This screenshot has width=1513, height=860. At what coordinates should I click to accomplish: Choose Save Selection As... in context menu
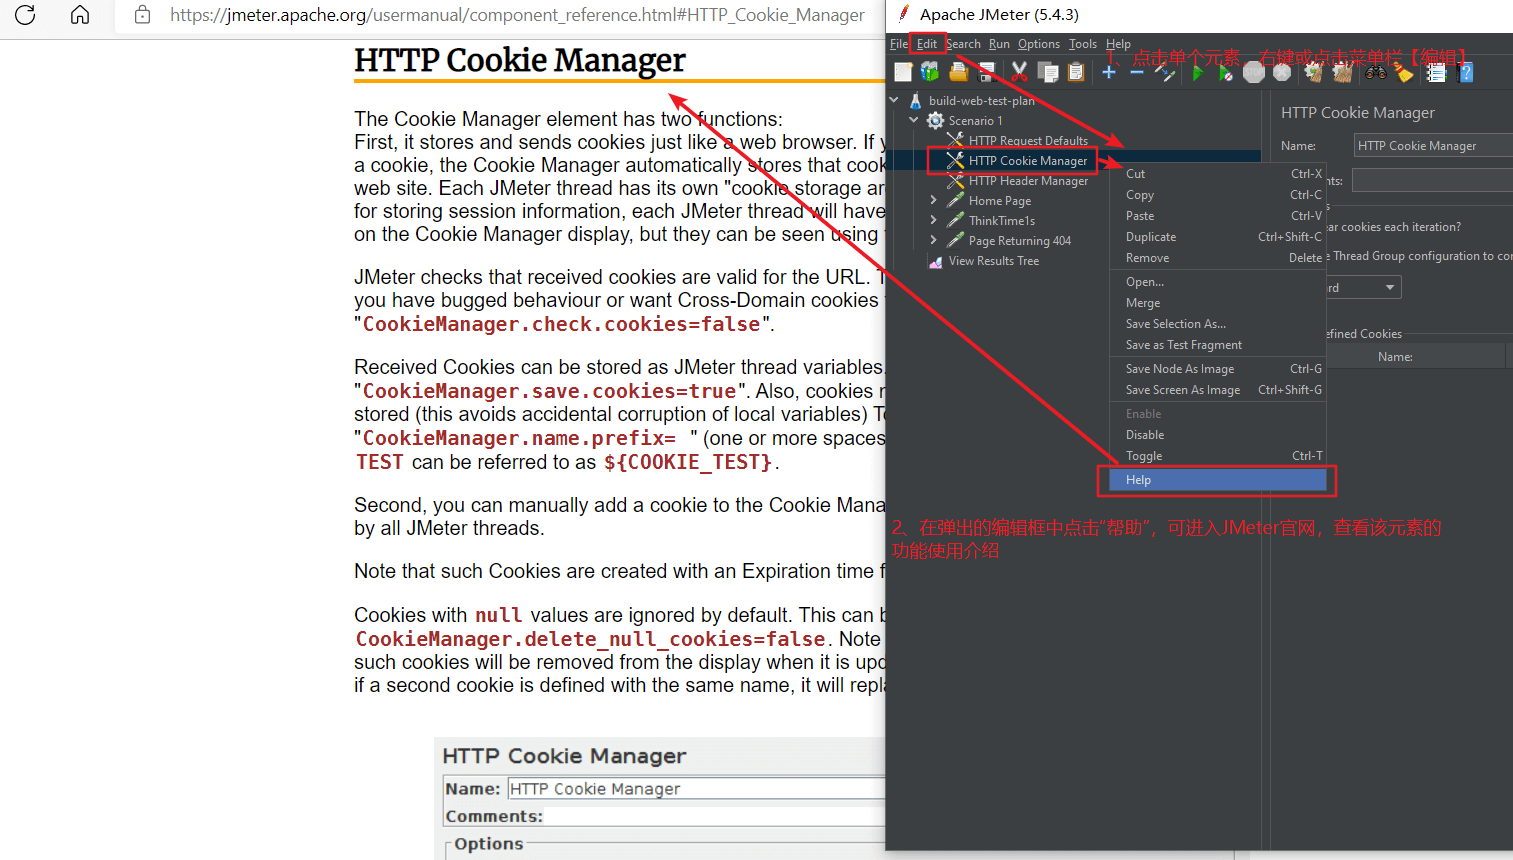pos(1218,324)
